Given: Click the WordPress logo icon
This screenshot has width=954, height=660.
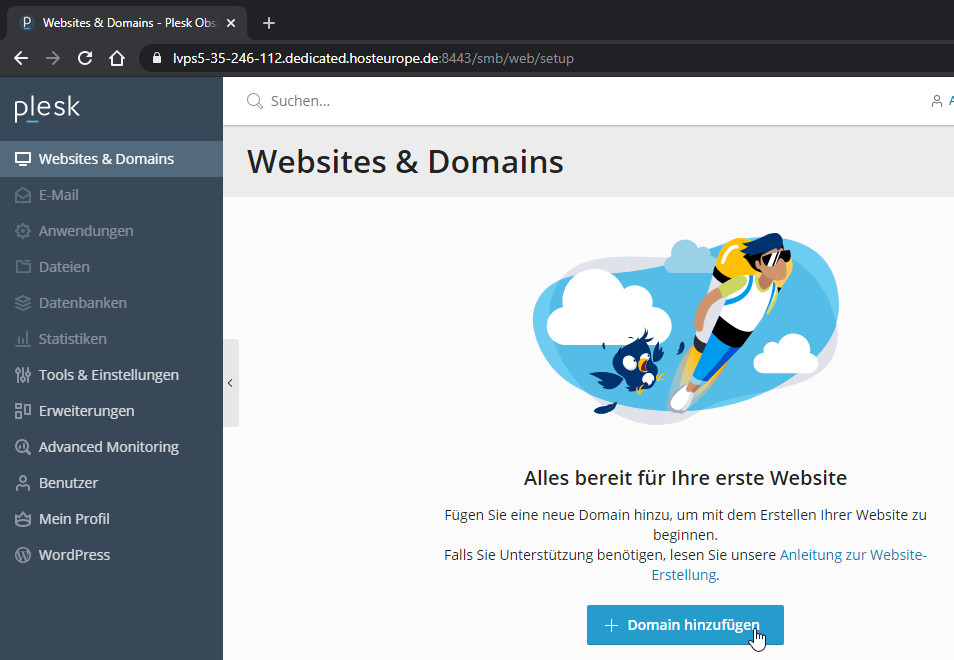Looking at the screenshot, I should click(x=22, y=555).
